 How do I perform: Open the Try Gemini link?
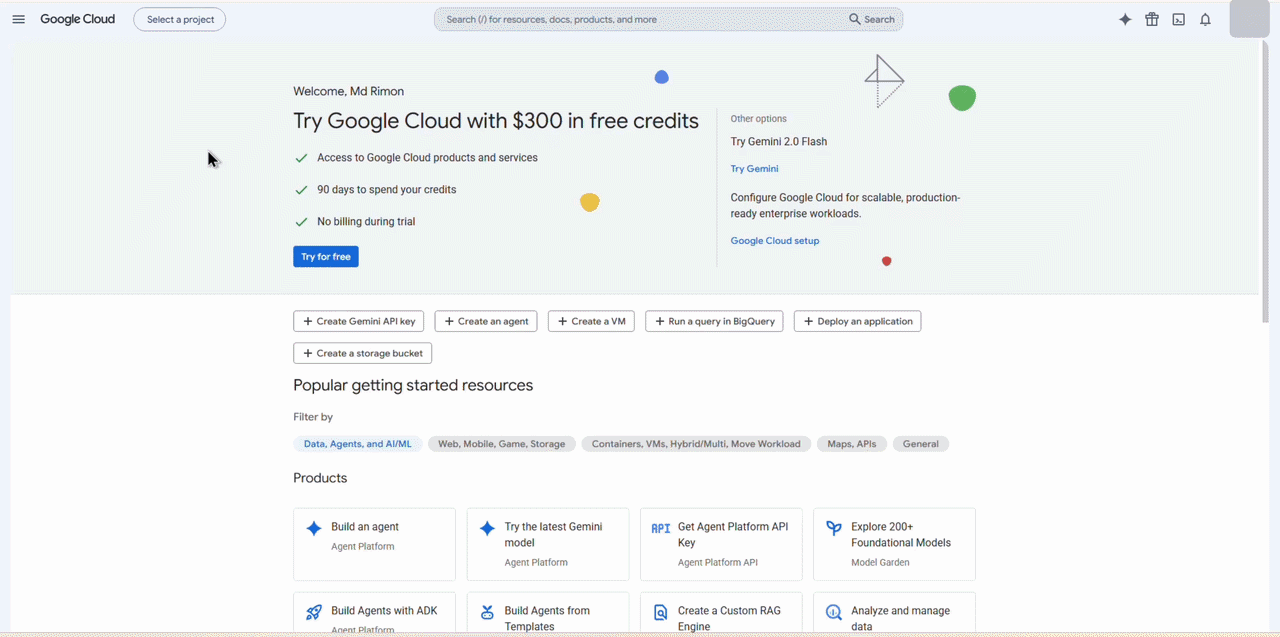[754, 169]
